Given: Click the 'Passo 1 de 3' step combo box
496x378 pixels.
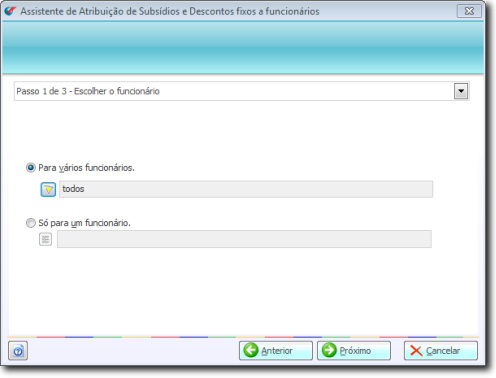Looking at the screenshot, I should [x=242, y=91].
